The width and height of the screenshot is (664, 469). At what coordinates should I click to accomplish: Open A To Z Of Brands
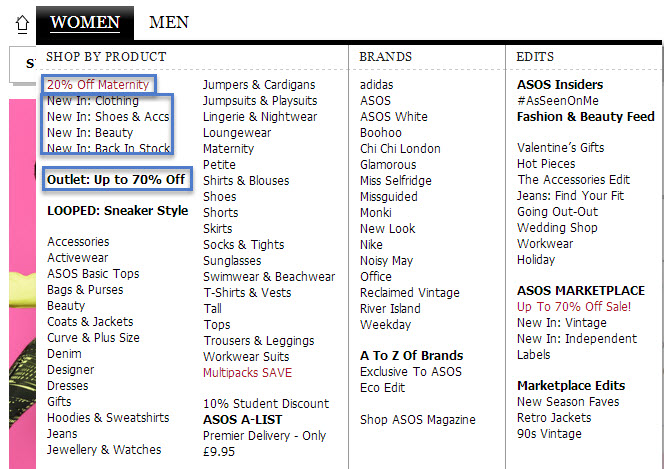(412, 356)
